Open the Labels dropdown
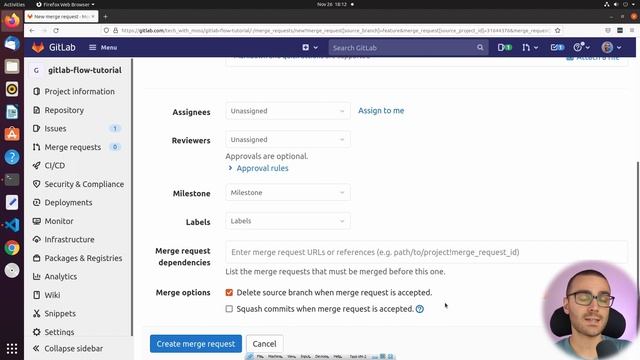Screen dimensions: 640x360 [x=288, y=221]
